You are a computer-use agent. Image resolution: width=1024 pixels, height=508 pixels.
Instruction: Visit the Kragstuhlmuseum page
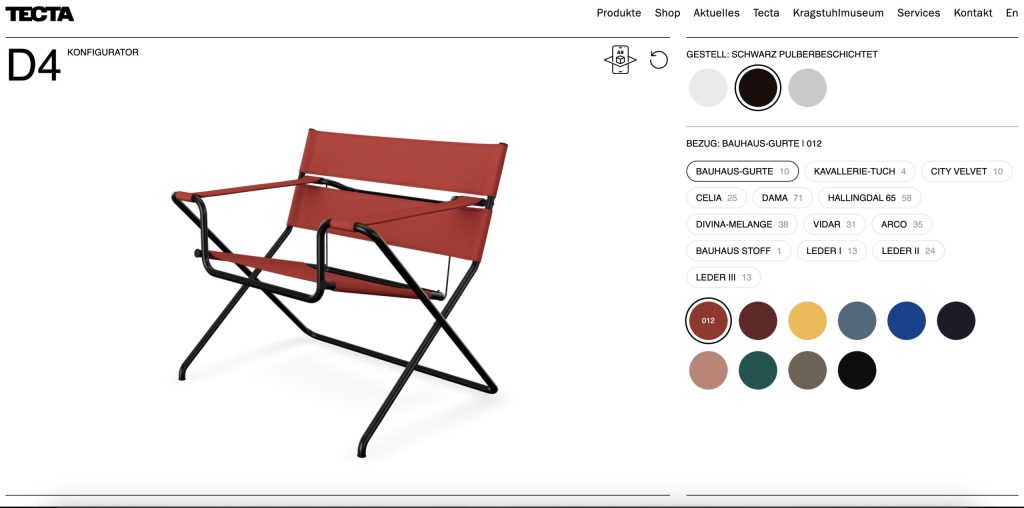838,13
